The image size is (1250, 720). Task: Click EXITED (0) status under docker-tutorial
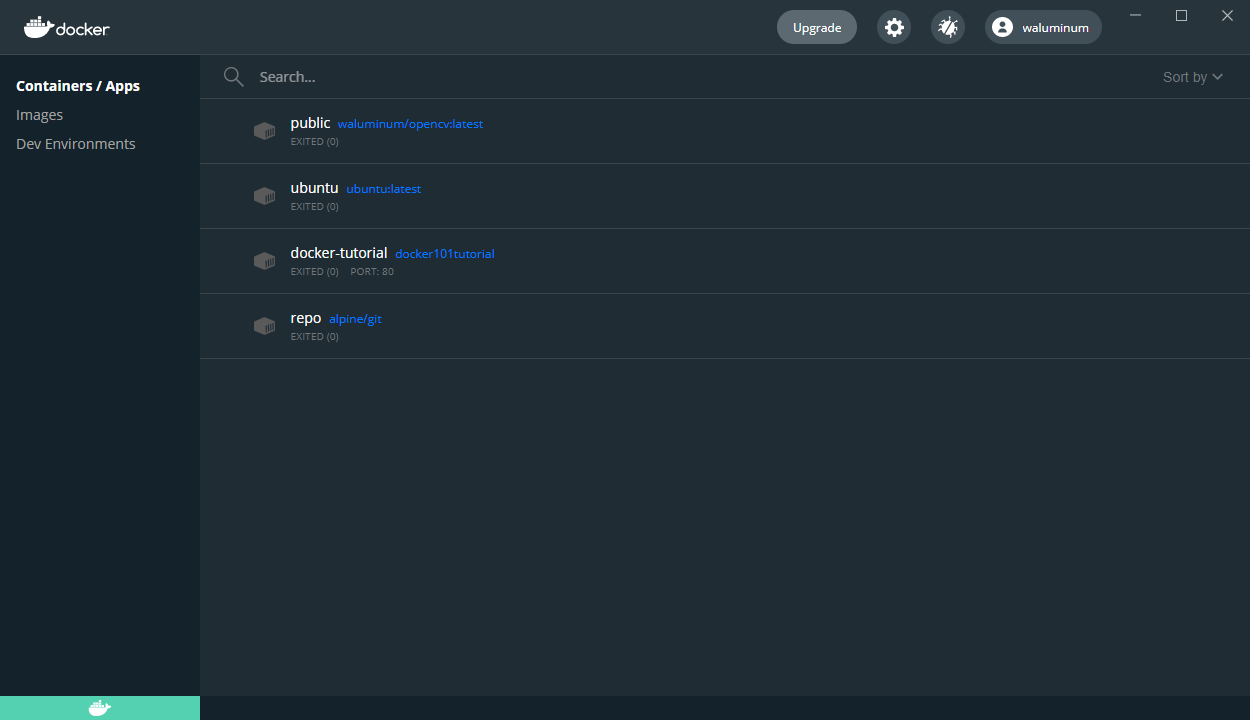tap(315, 272)
